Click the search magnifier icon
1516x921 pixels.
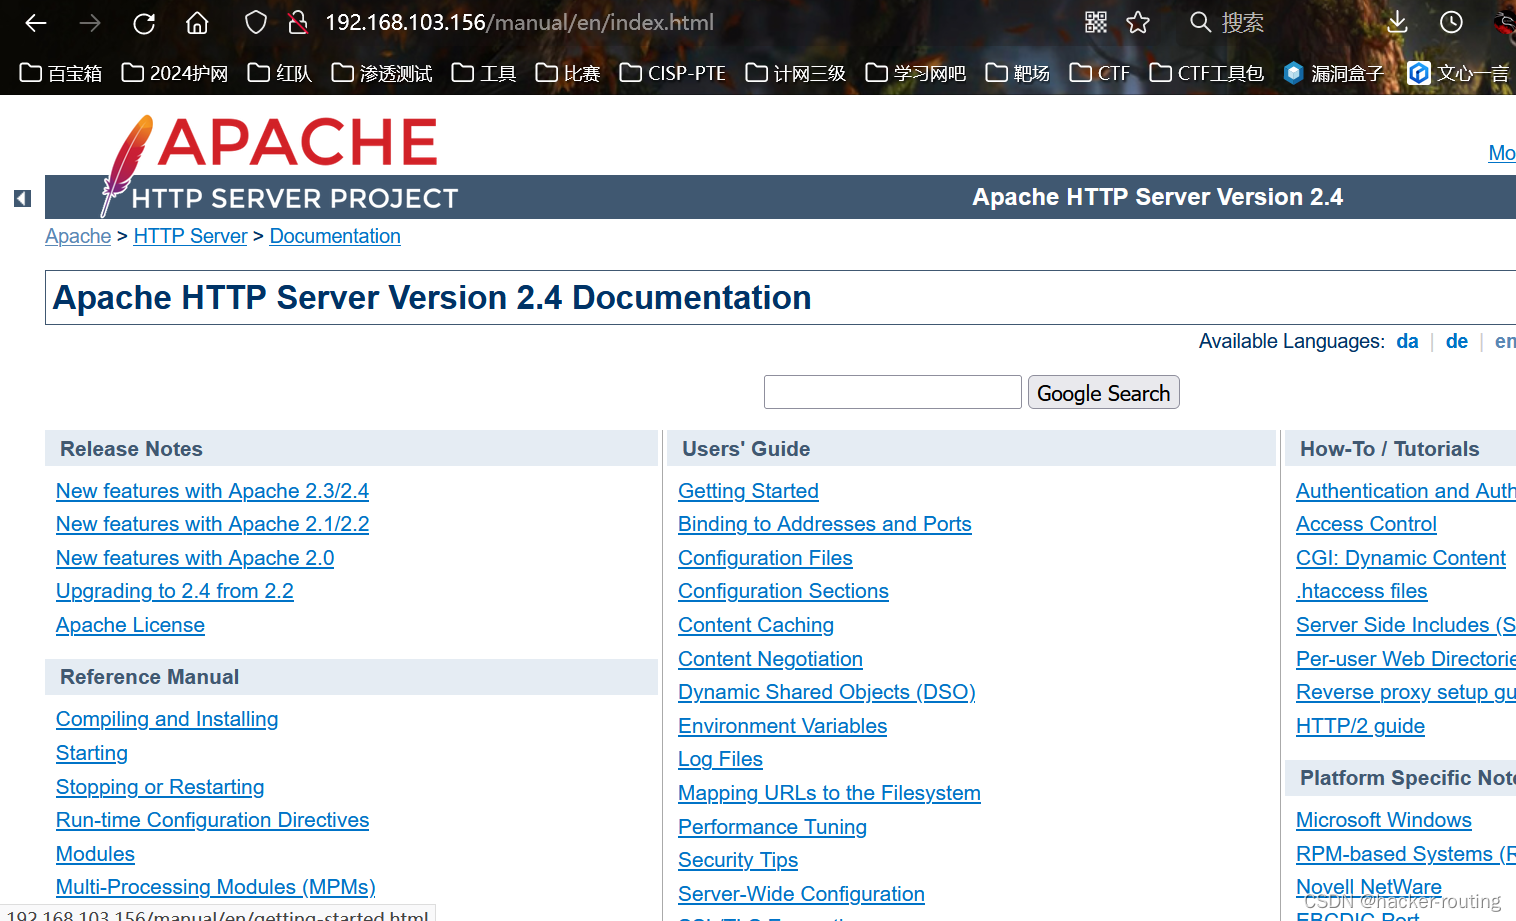click(1200, 22)
